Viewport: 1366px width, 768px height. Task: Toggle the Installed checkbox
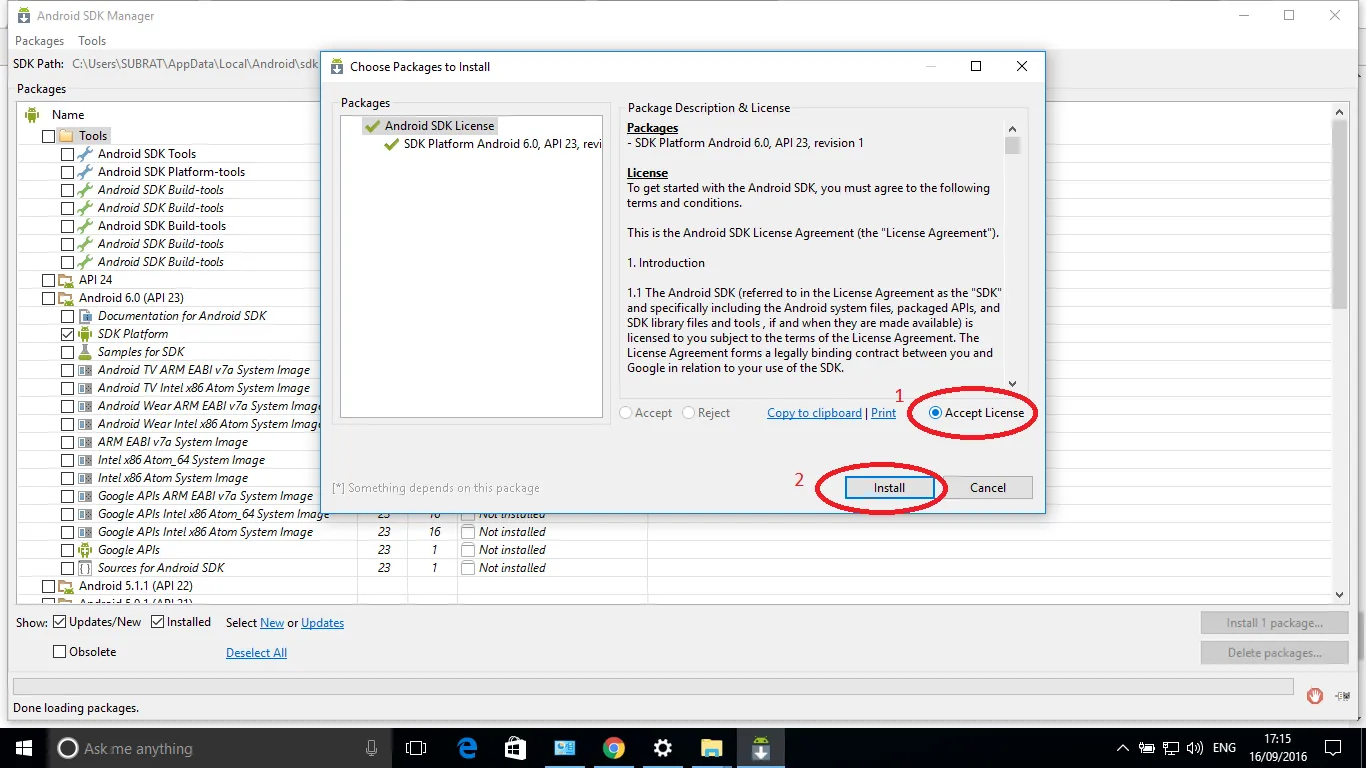[158, 622]
